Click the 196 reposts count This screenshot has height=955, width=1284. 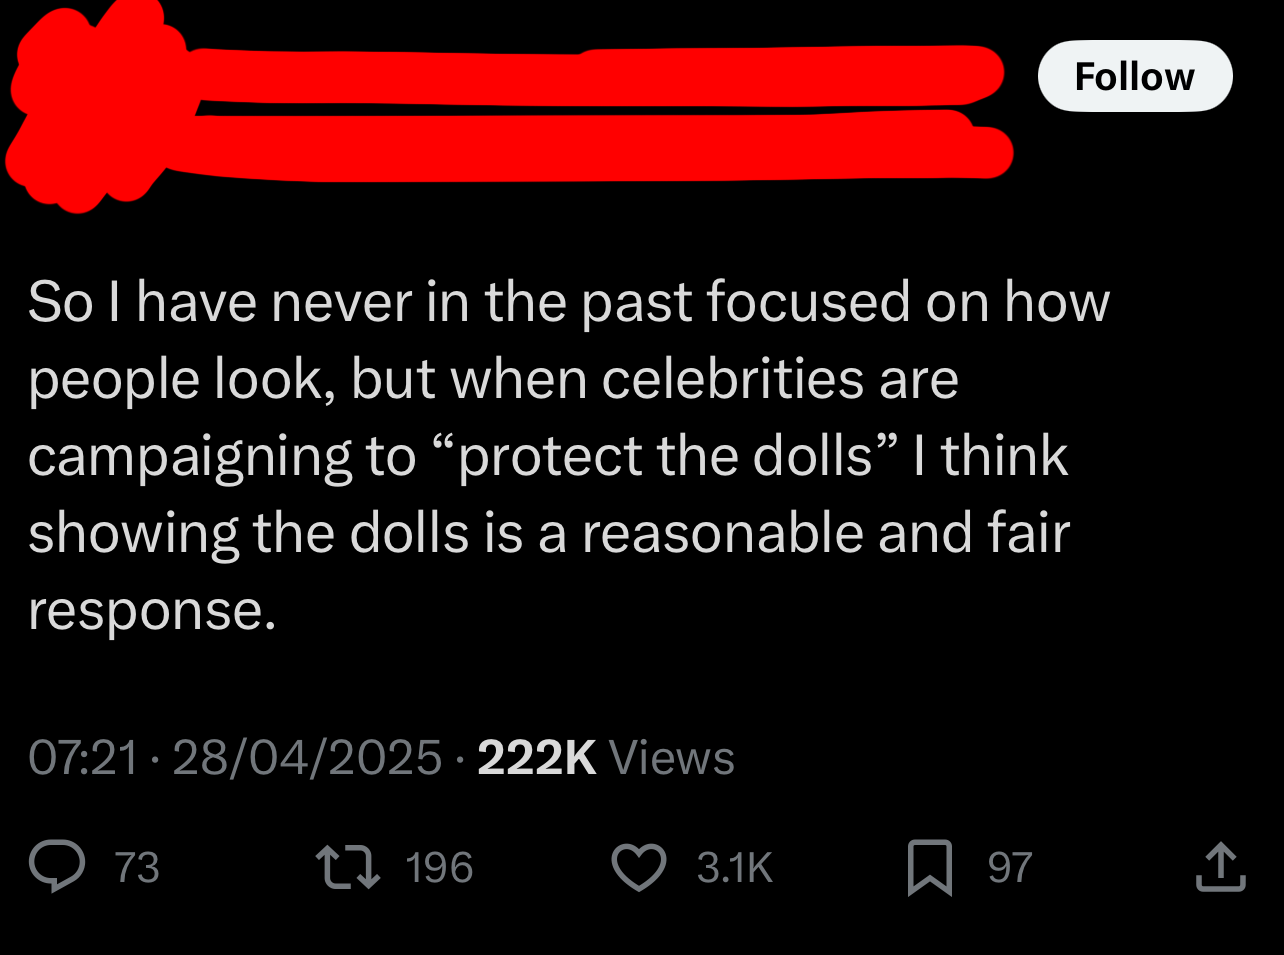(x=439, y=867)
